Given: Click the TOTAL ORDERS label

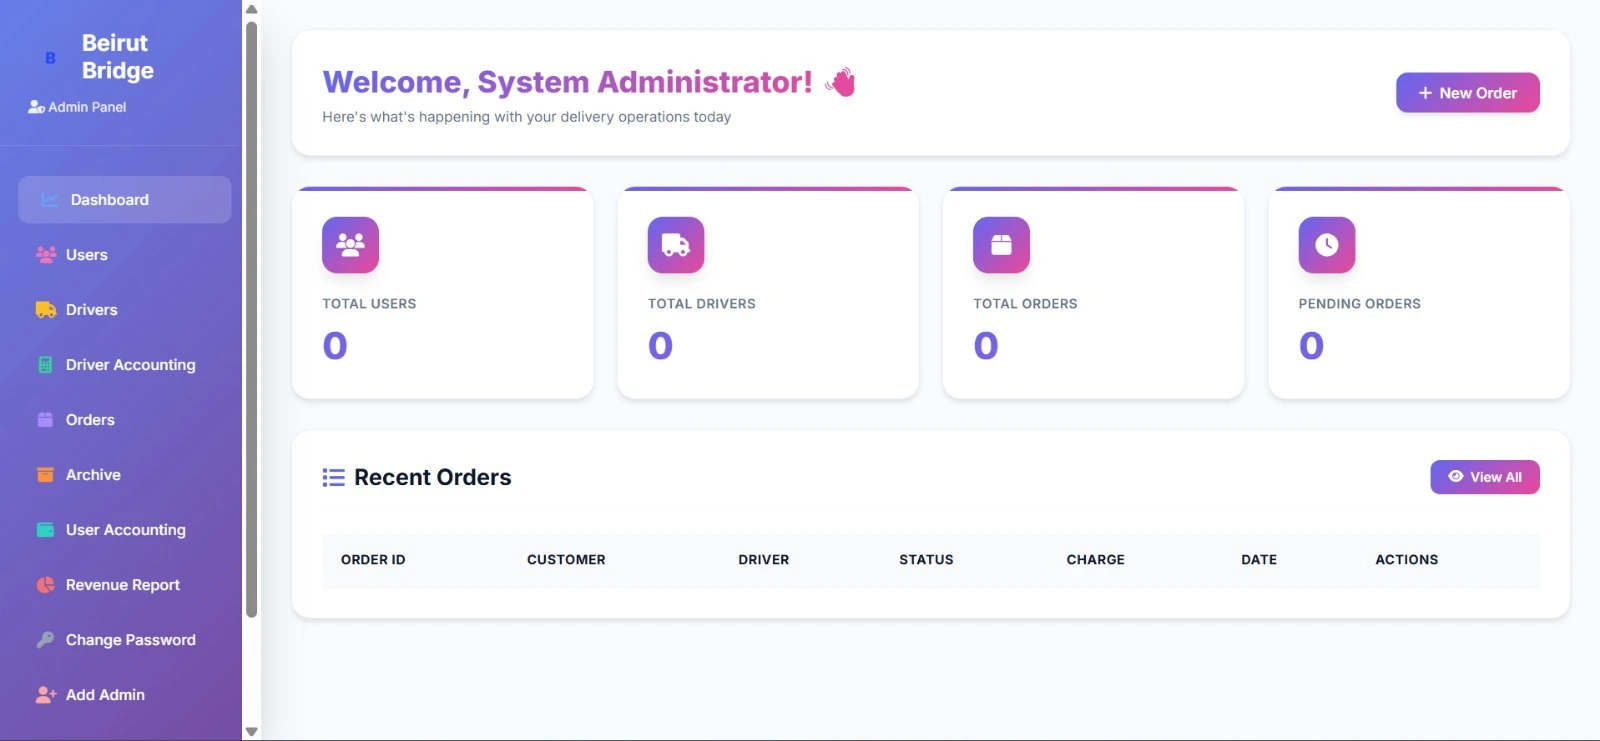Looking at the screenshot, I should point(1025,304).
